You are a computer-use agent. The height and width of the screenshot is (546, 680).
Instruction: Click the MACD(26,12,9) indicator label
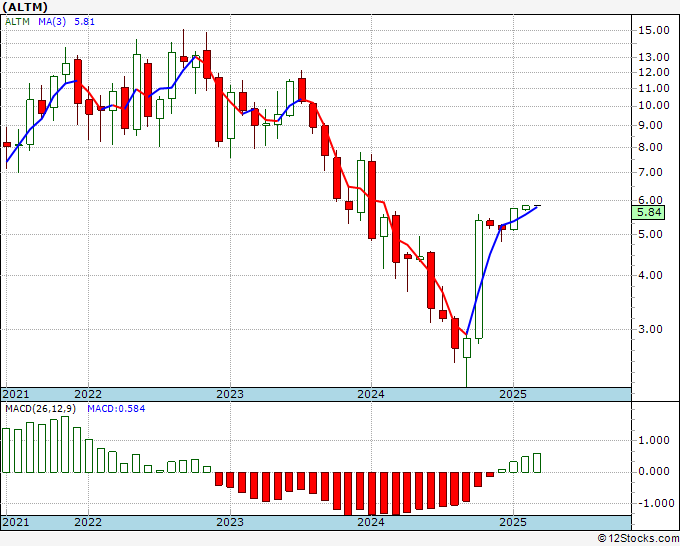click(x=40, y=409)
